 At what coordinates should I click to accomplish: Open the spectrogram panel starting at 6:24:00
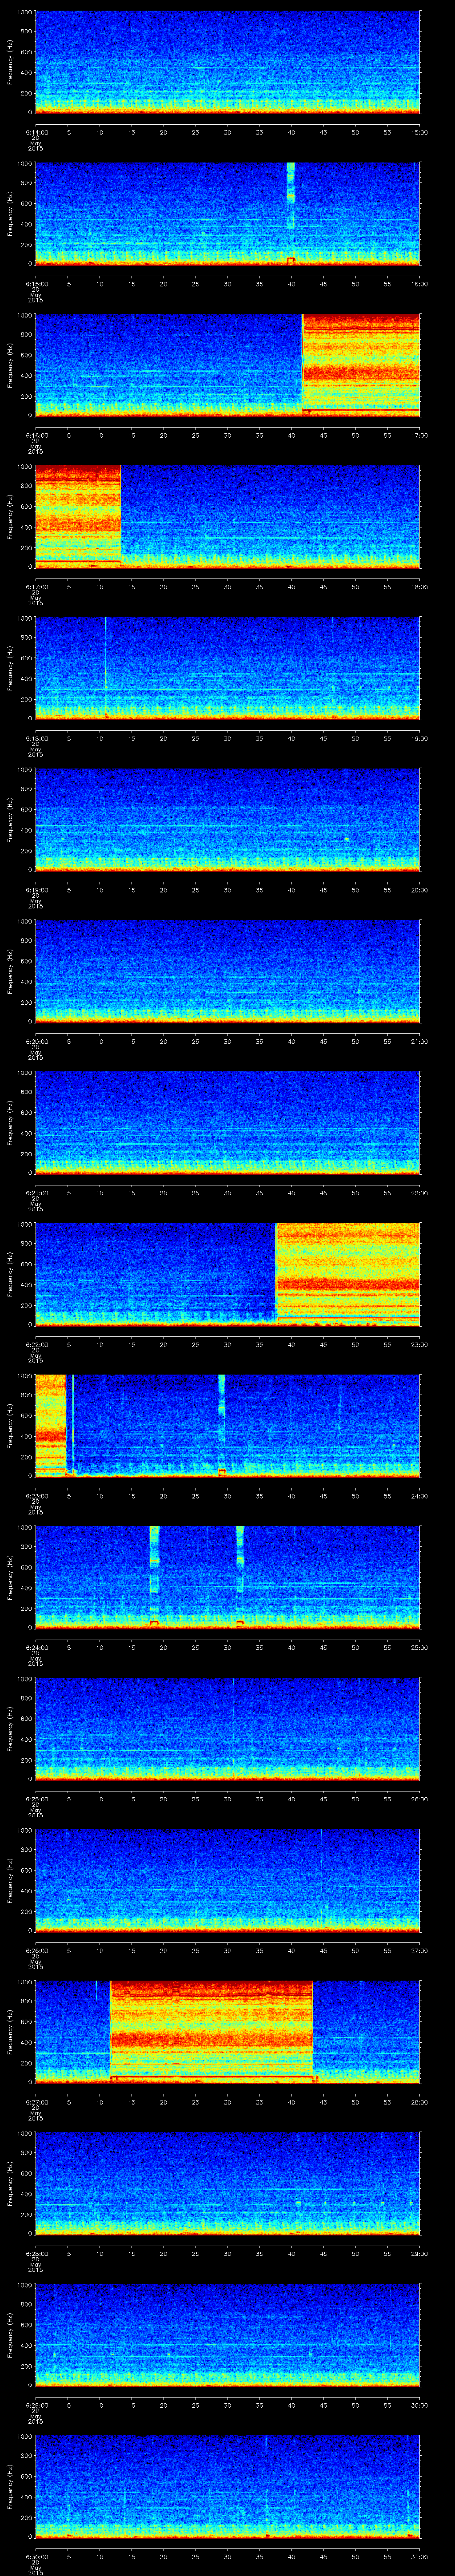tap(228, 1577)
